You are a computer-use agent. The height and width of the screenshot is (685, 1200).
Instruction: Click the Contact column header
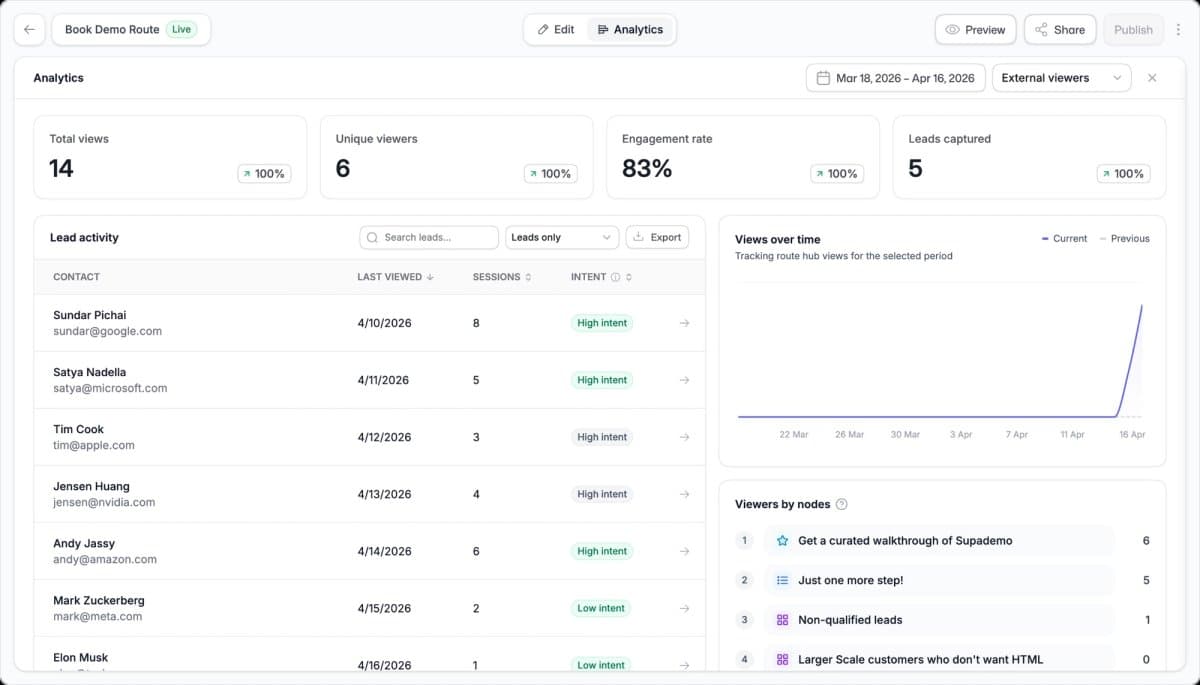pos(77,277)
